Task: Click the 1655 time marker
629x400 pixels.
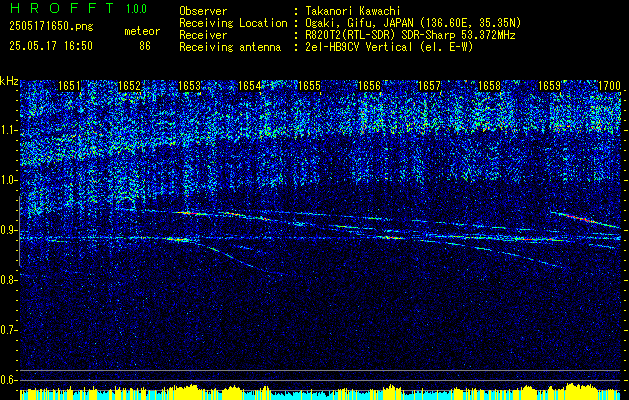Action: coord(309,86)
